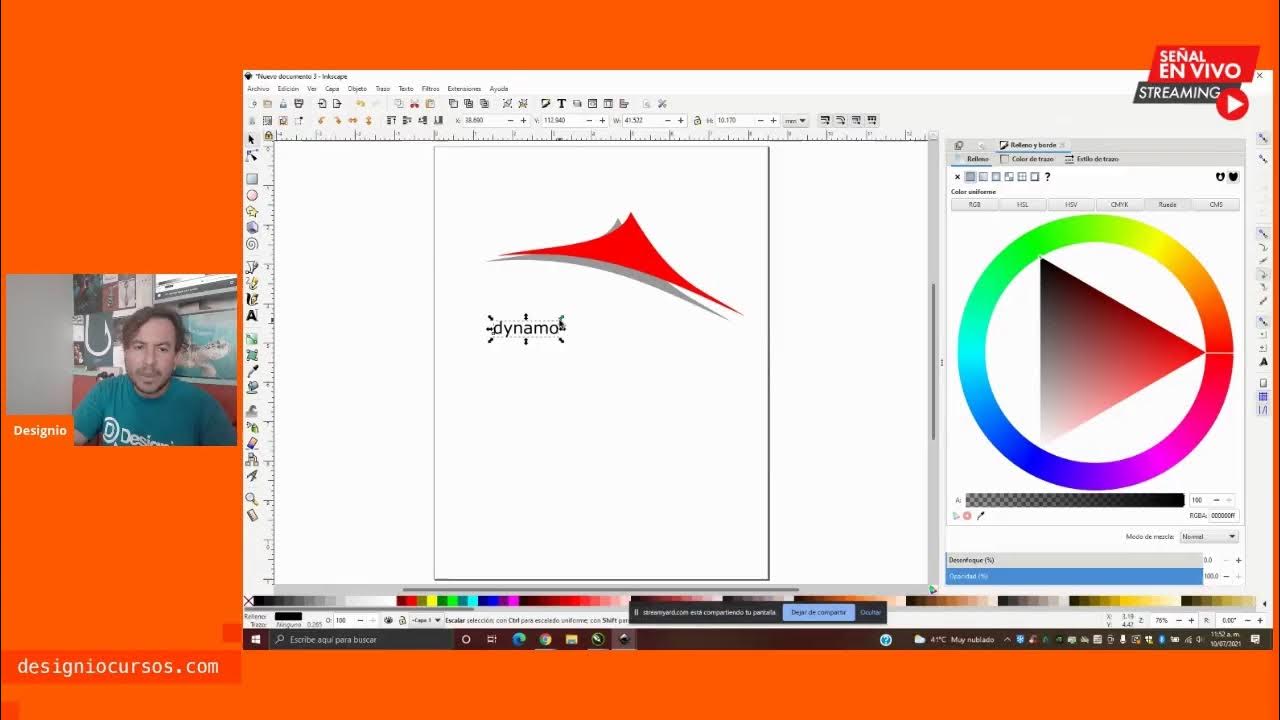Increase H height value with plus
This screenshot has width=1280, height=720.
[773, 120]
